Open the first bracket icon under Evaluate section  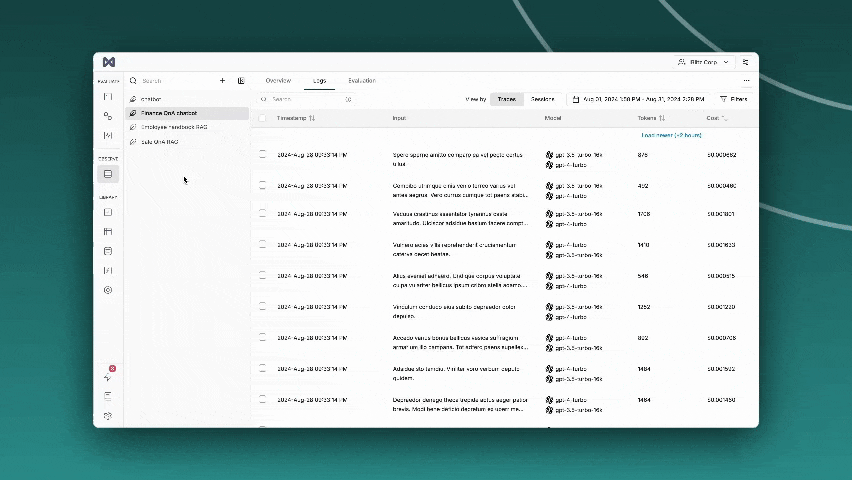pyautogui.click(x=108, y=97)
